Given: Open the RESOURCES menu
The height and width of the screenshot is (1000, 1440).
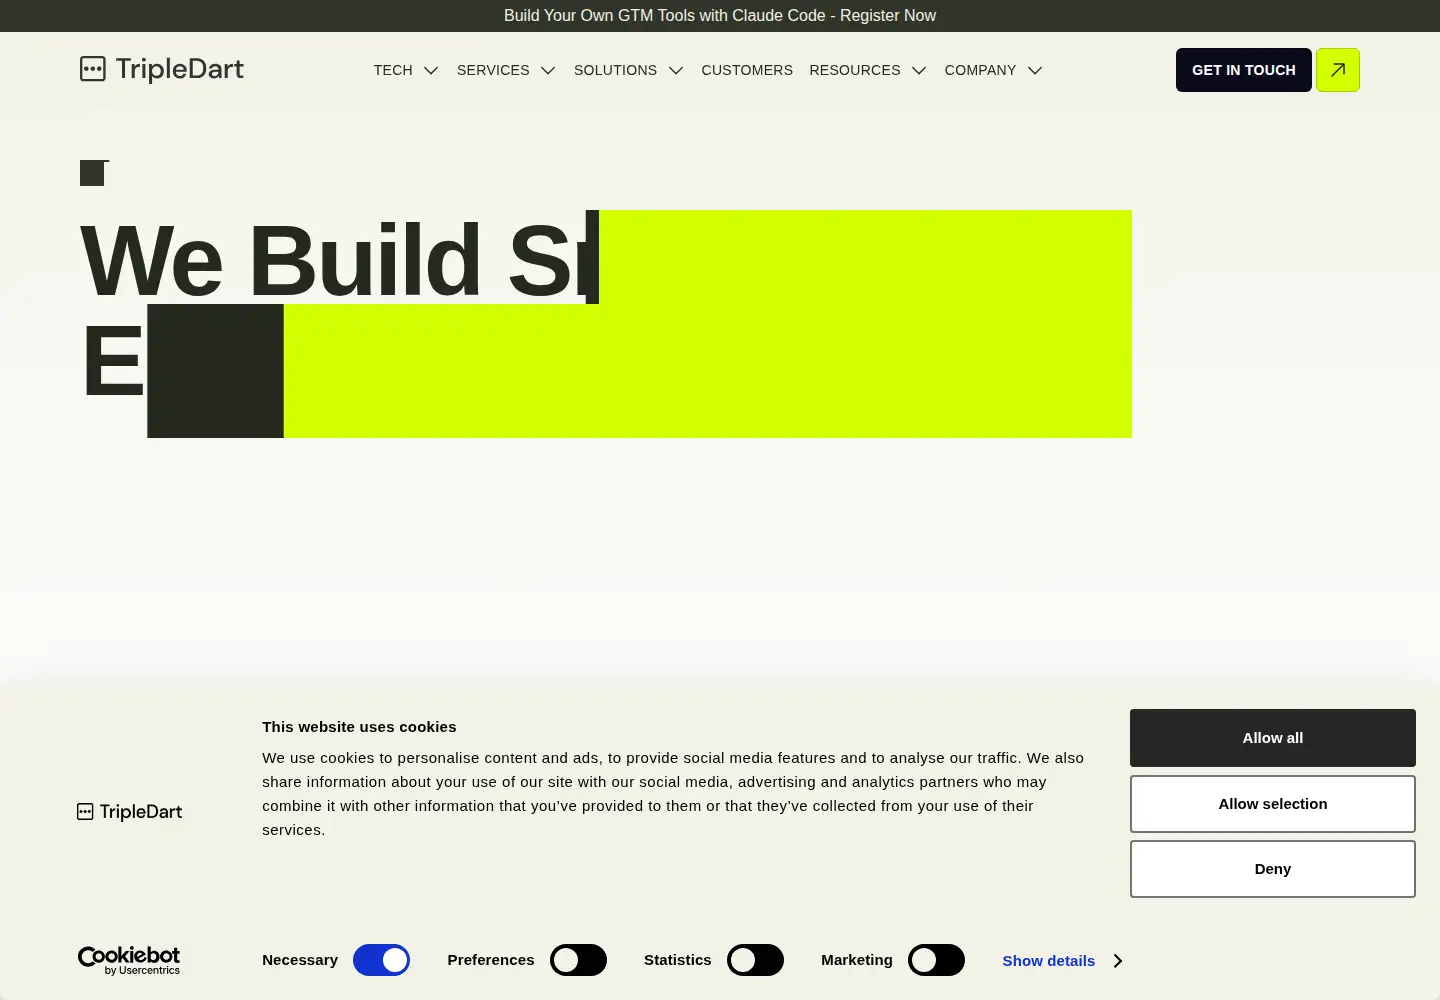Looking at the screenshot, I should click(x=855, y=70).
